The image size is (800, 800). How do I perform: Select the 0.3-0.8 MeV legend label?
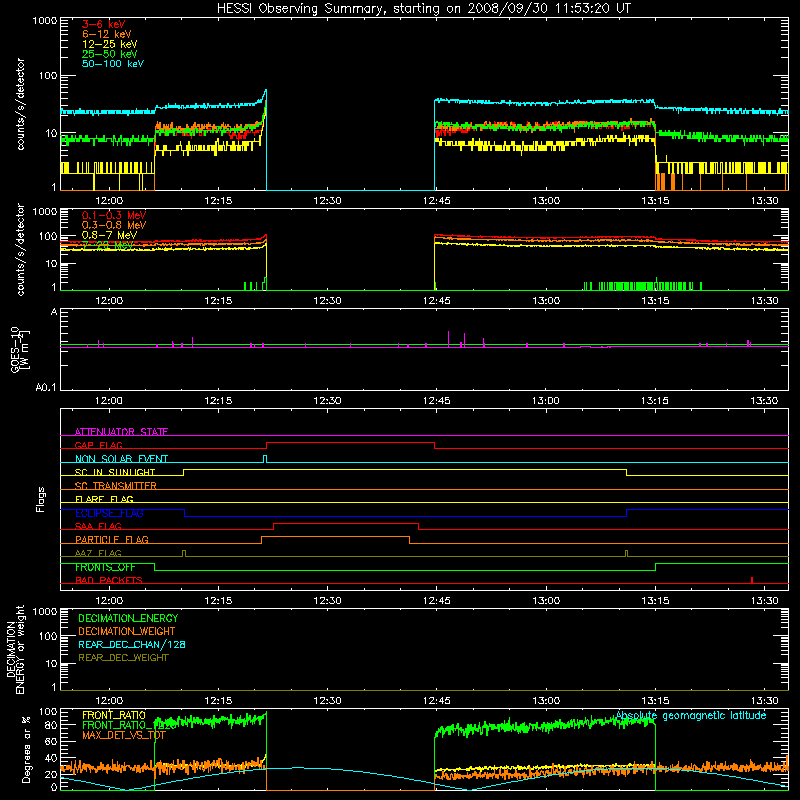coord(114,225)
